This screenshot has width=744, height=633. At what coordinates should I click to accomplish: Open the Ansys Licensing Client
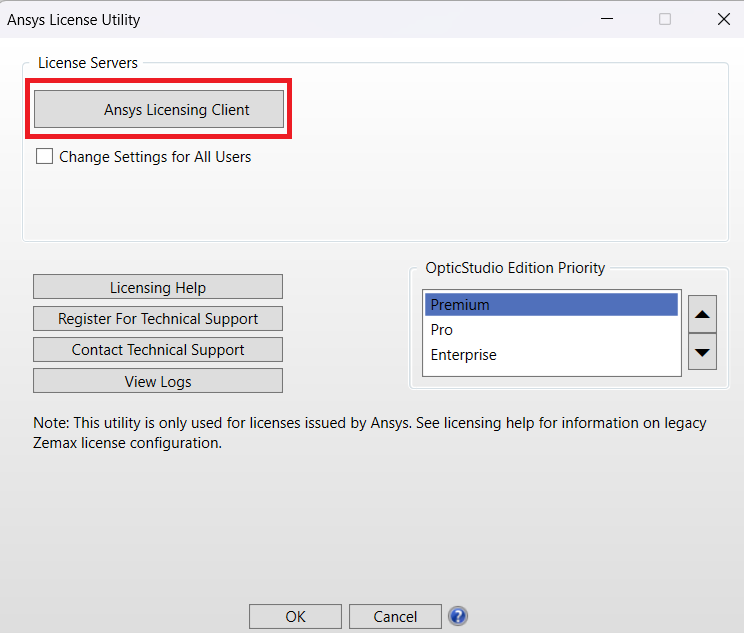tap(158, 109)
